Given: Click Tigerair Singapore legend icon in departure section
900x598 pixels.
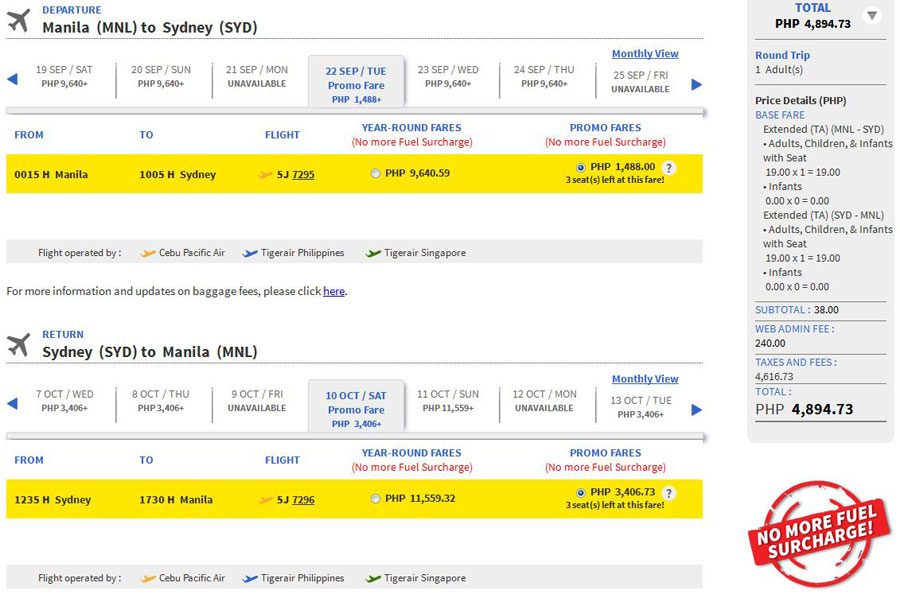Looking at the screenshot, I should (373, 253).
